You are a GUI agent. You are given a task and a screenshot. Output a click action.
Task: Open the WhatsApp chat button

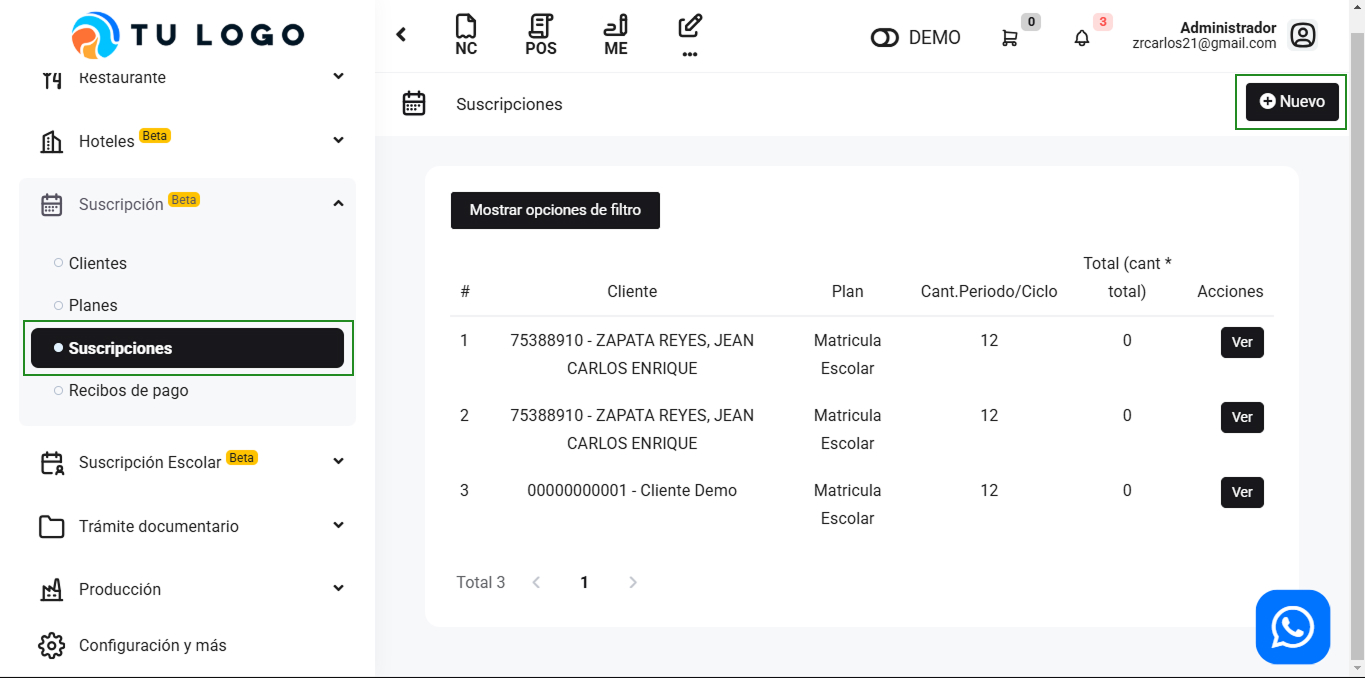tap(1292, 627)
